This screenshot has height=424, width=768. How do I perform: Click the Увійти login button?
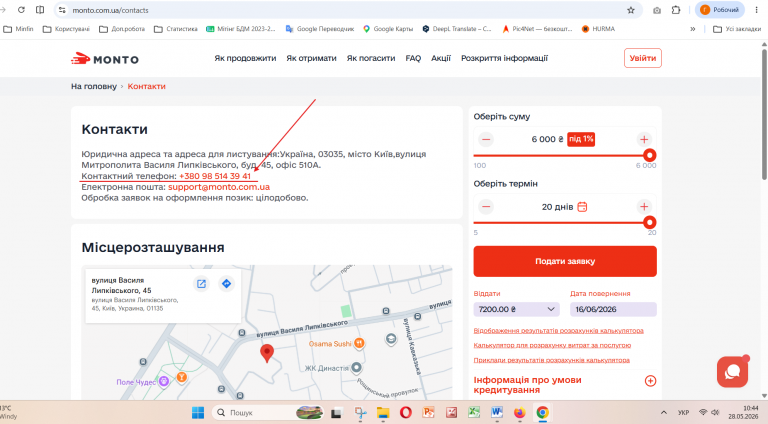pos(643,58)
